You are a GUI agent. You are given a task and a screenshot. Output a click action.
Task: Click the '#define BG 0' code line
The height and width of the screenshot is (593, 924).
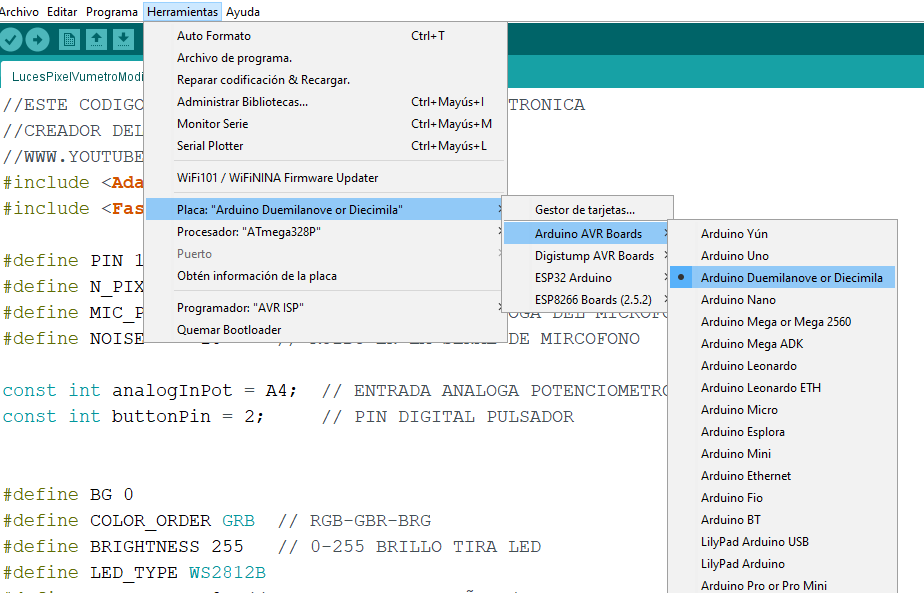click(68, 495)
